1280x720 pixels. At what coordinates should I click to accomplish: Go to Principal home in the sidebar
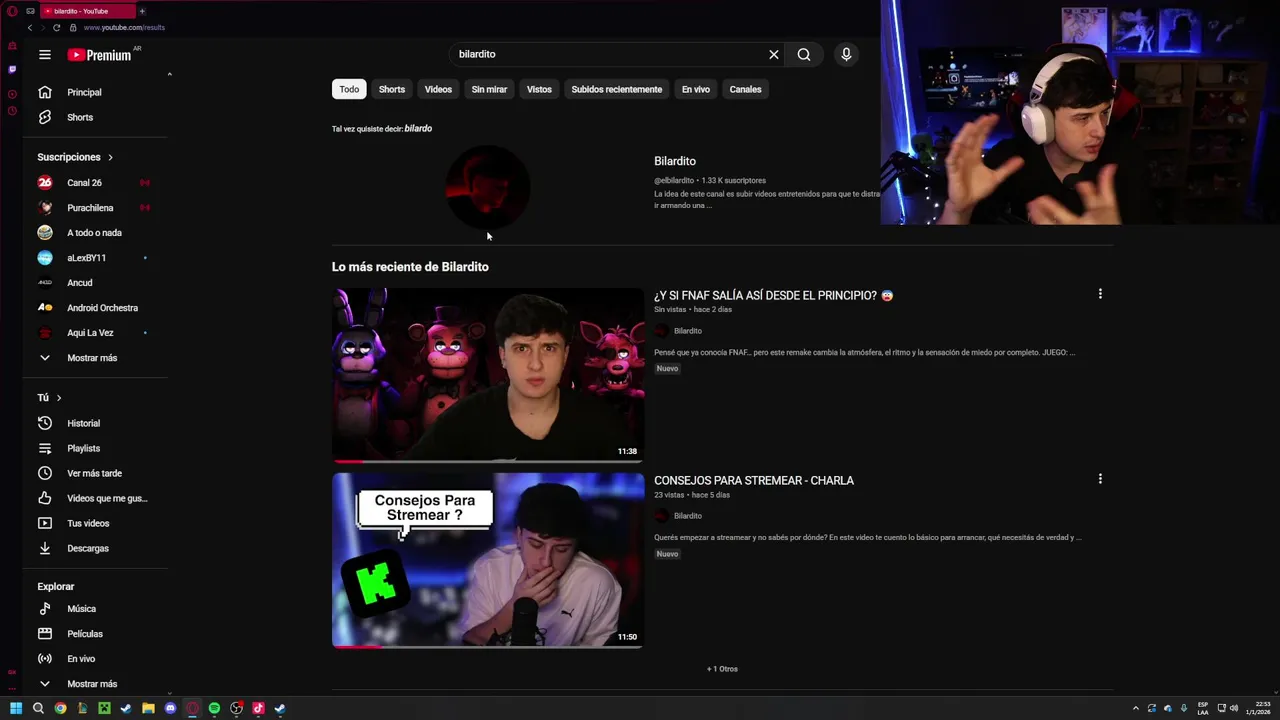coord(97,92)
